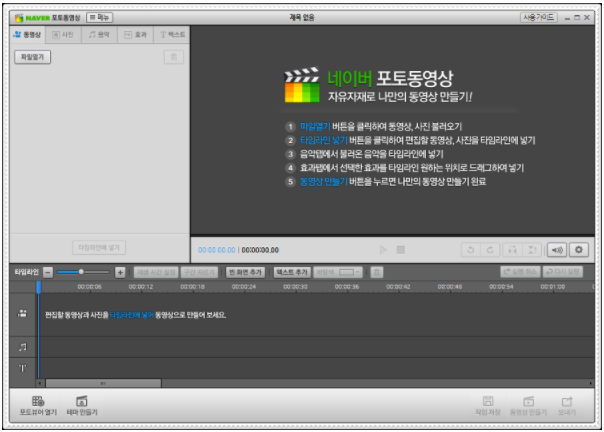
Task: Toggle the preview volume speaker
Action: point(557,250)
